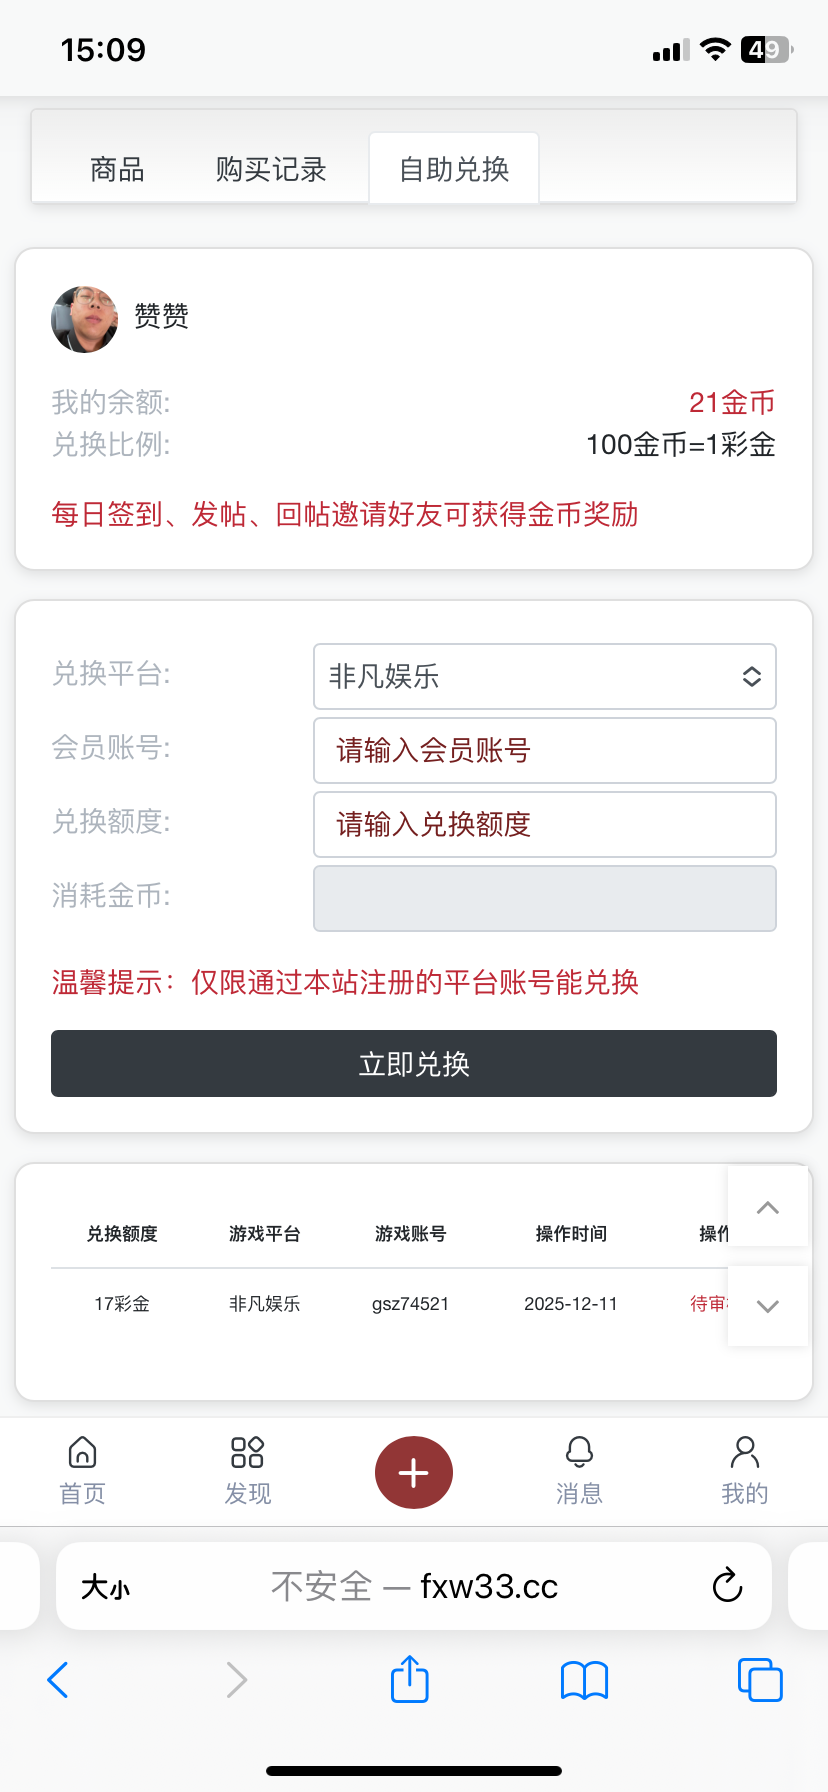828x1792 pixels.
Task: Tap the 首页 home icon
Action: pos(82,1452)
